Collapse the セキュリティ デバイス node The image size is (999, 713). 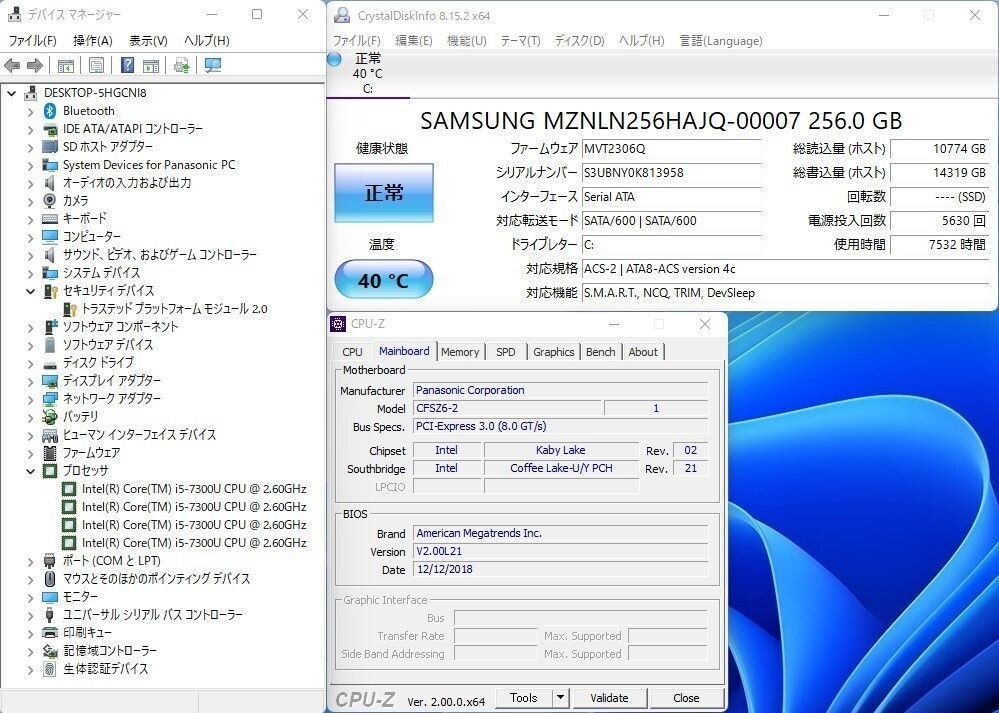click(30, 291)
